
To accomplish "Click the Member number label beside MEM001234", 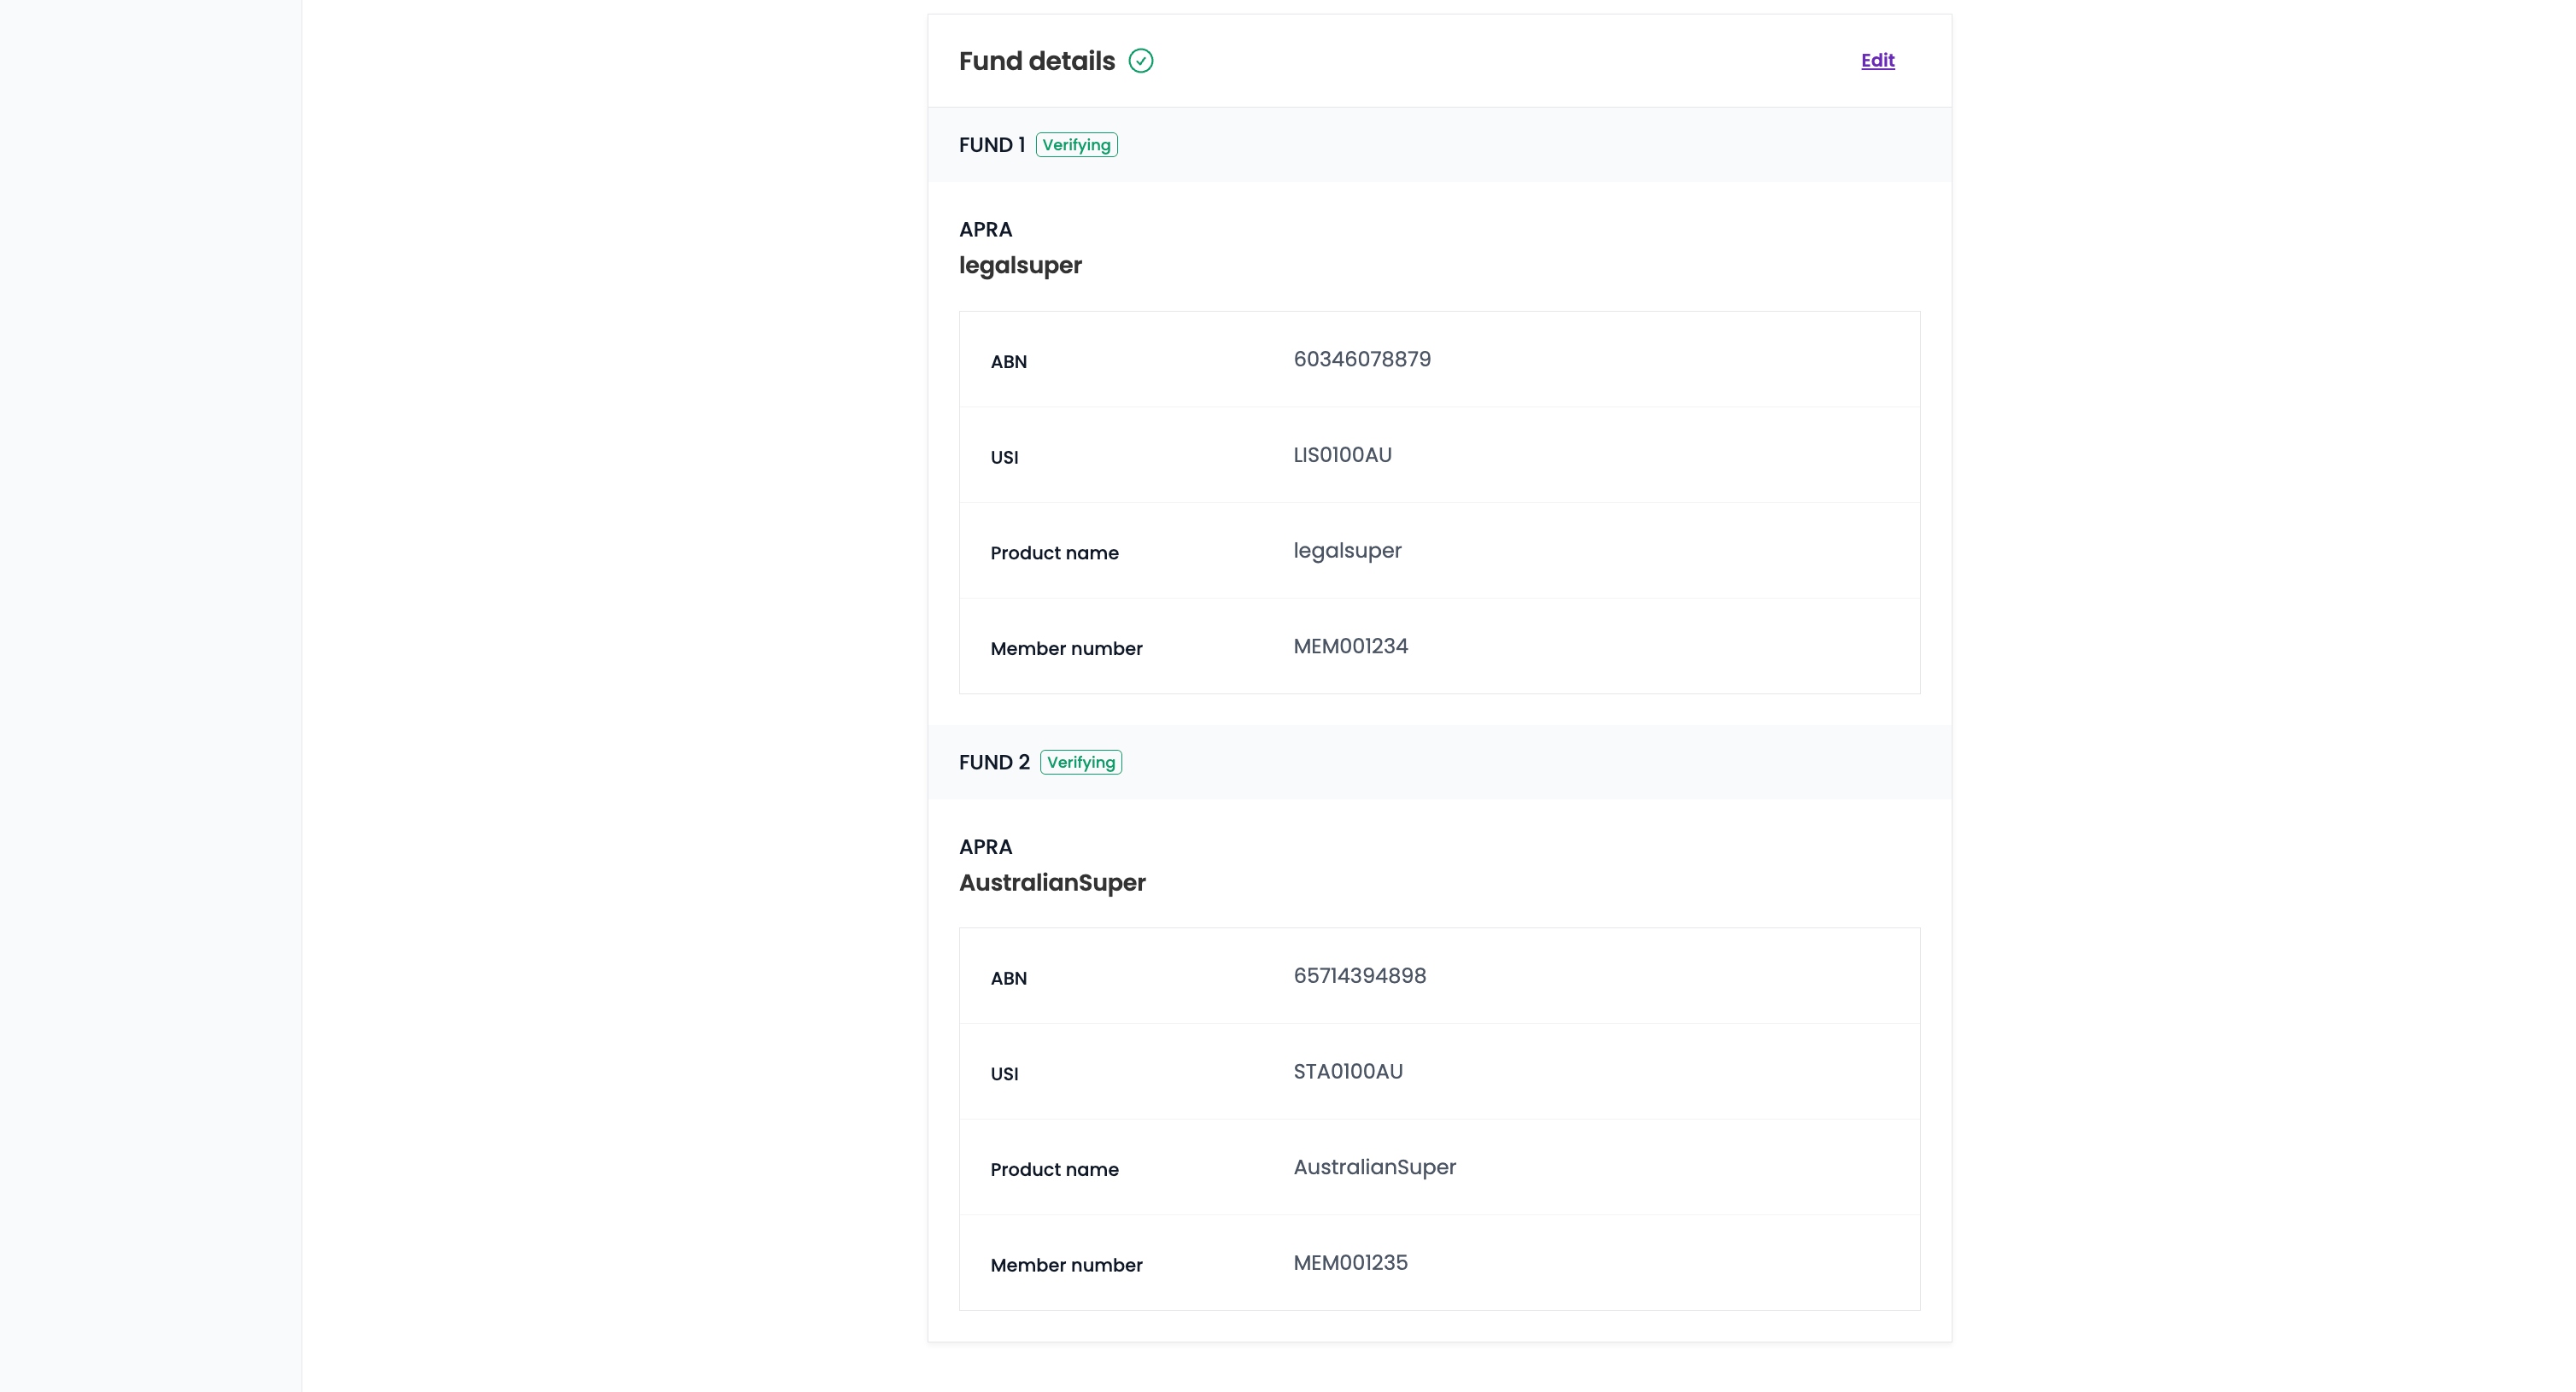I will (x=1066, y=649).
